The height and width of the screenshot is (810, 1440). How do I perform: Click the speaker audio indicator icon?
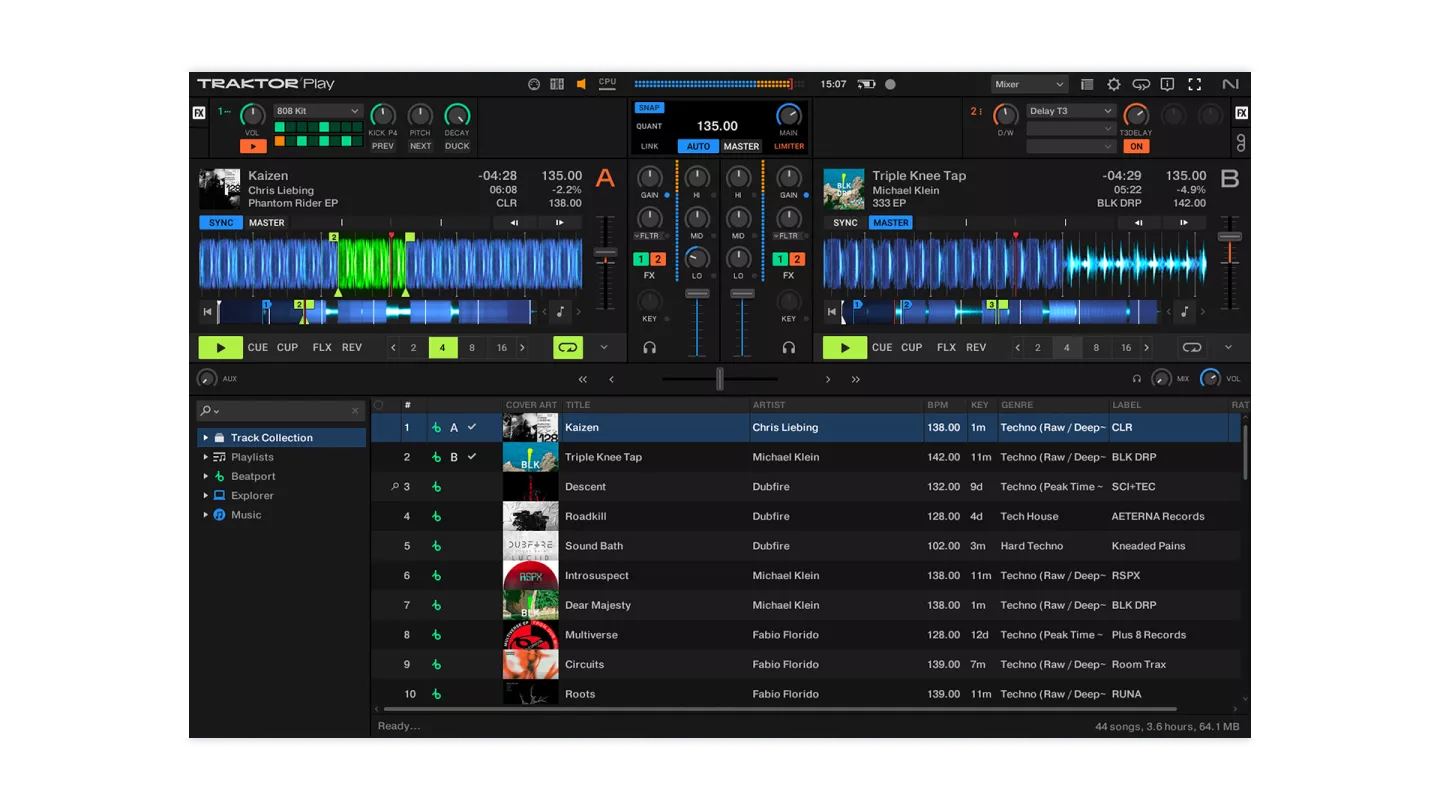pos(581,85)
